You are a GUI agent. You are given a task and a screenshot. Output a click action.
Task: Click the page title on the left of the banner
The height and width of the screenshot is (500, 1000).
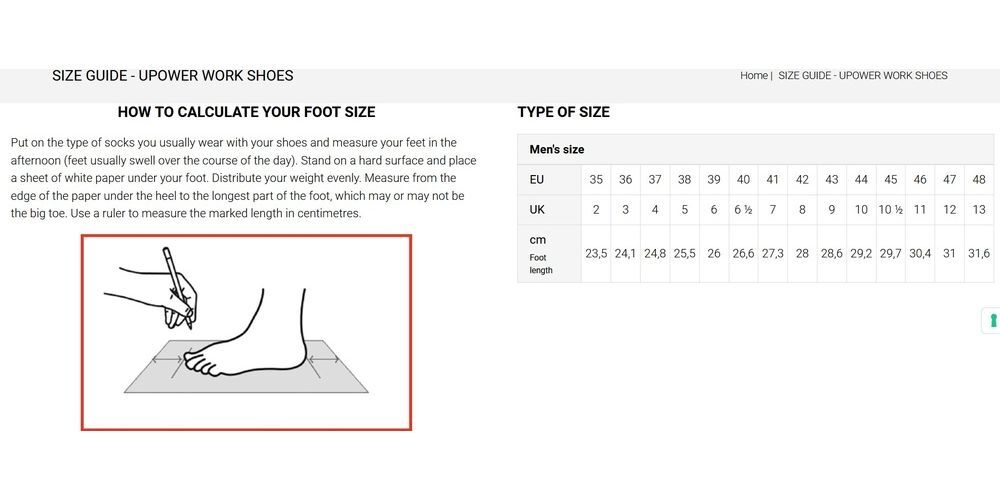click(172, 76)
